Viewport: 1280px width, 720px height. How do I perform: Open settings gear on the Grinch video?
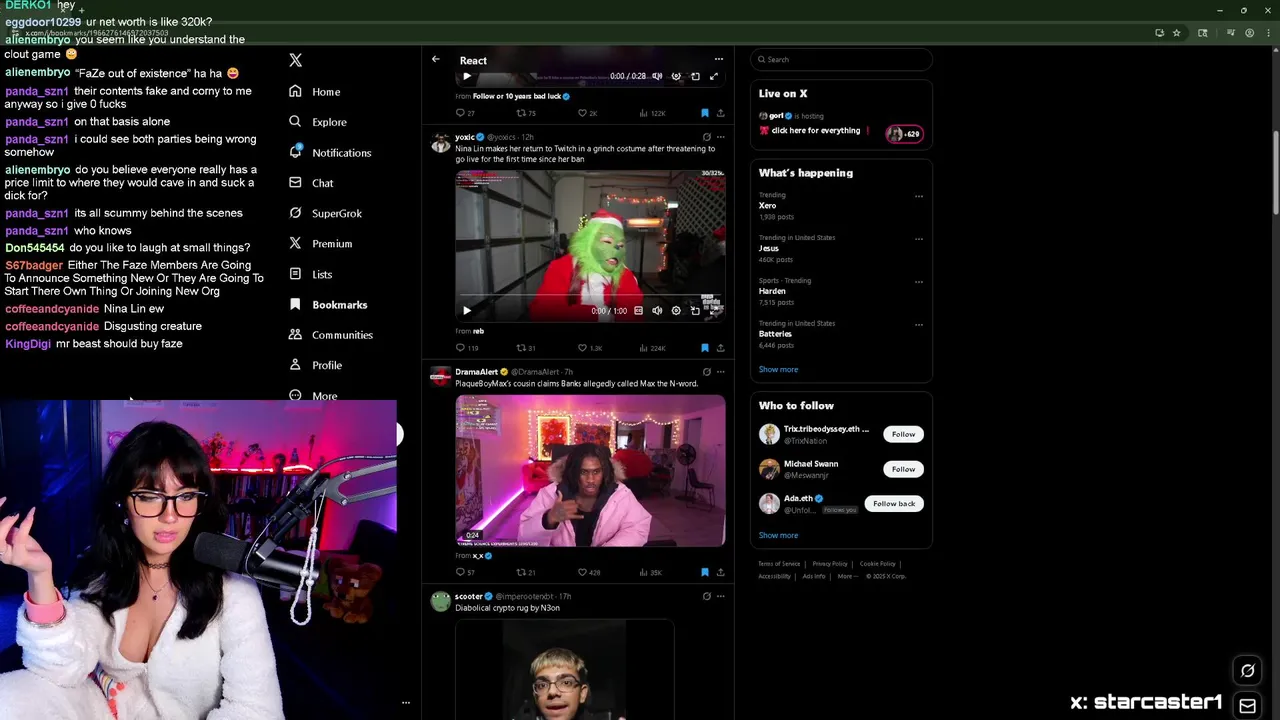pyautogui.click(x=676, y=311)
